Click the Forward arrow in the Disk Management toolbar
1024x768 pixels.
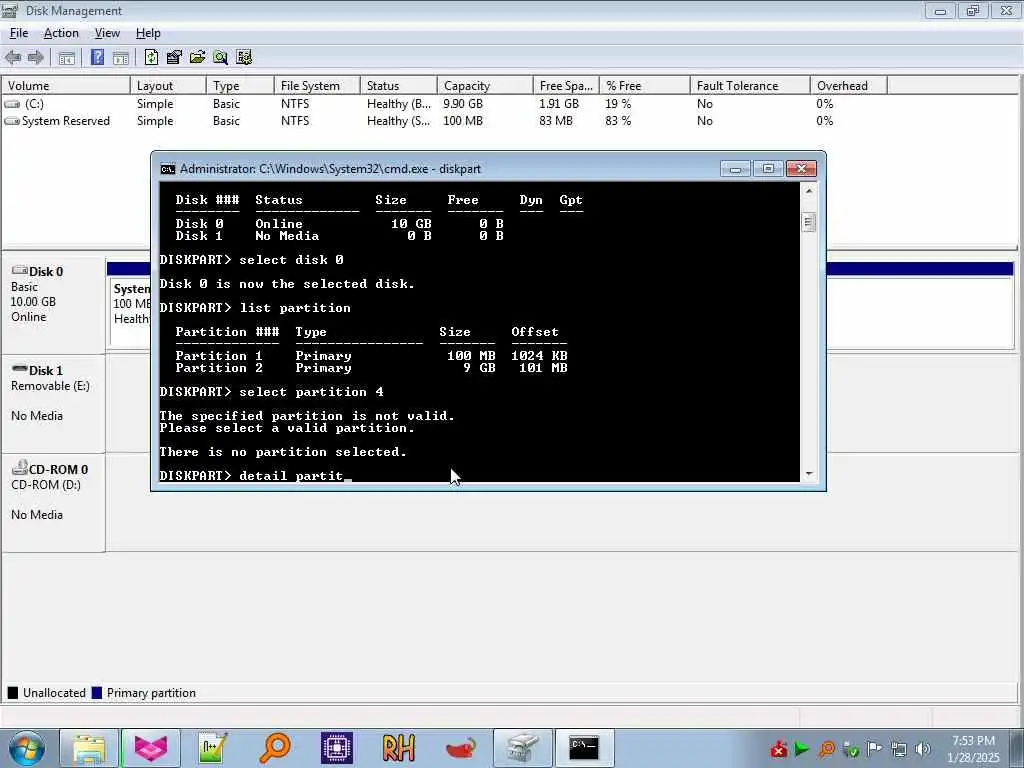coord(35,57)
